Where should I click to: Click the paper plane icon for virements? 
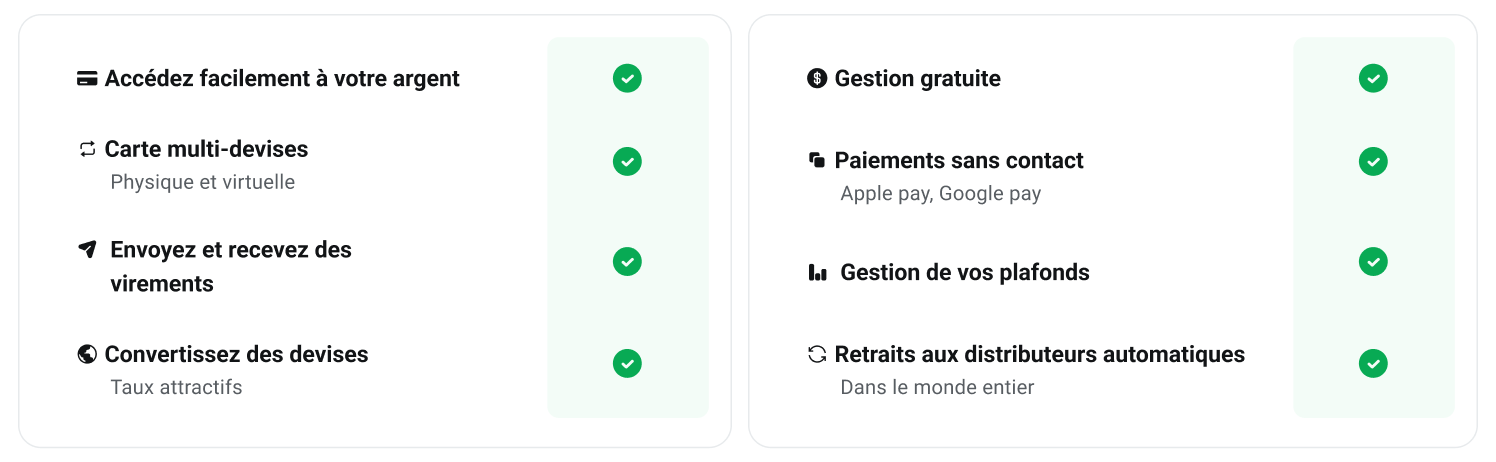point(87,249)
